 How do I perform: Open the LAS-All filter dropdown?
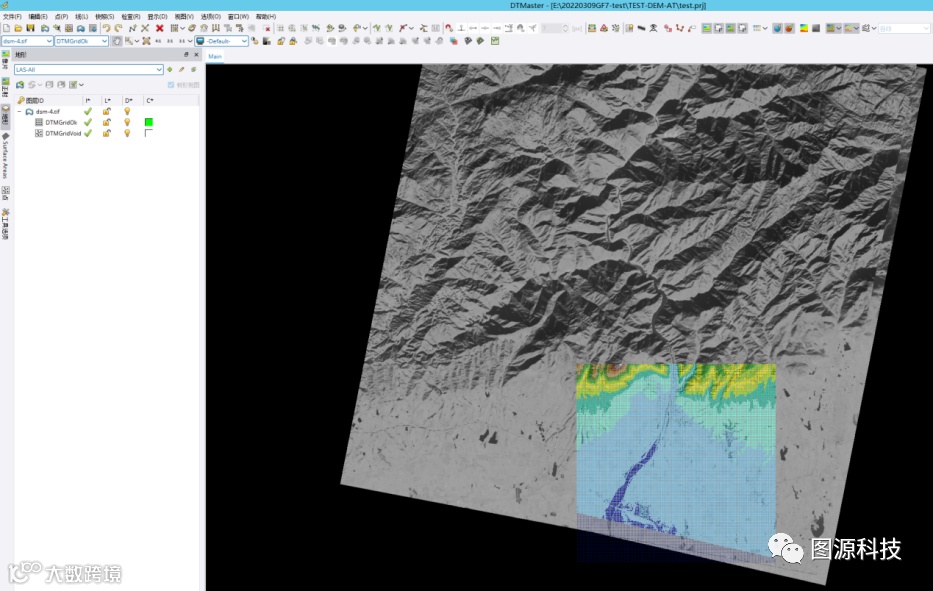point(159,70)
